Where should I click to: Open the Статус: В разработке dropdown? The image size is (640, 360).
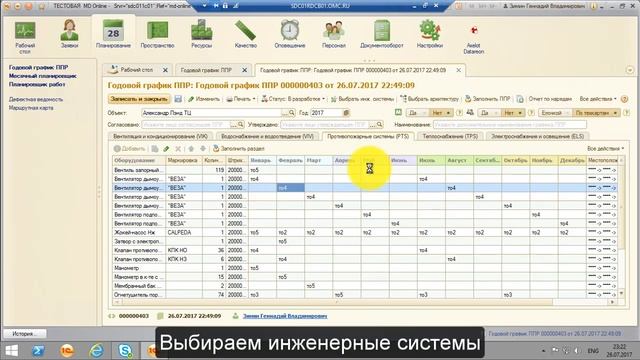(293, 99)
